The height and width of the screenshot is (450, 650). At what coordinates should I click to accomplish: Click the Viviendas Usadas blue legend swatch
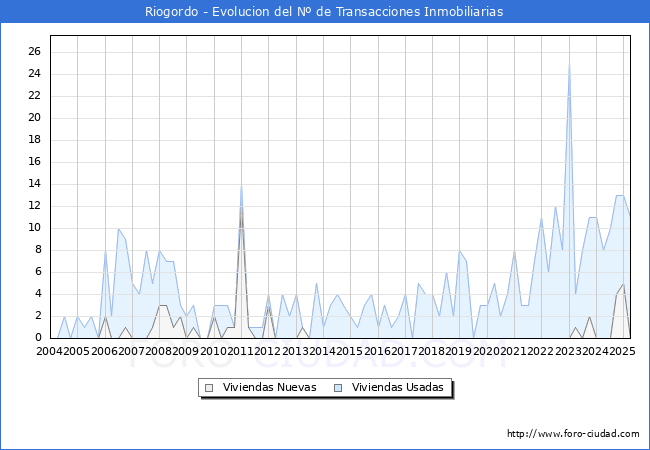point(338,388)
